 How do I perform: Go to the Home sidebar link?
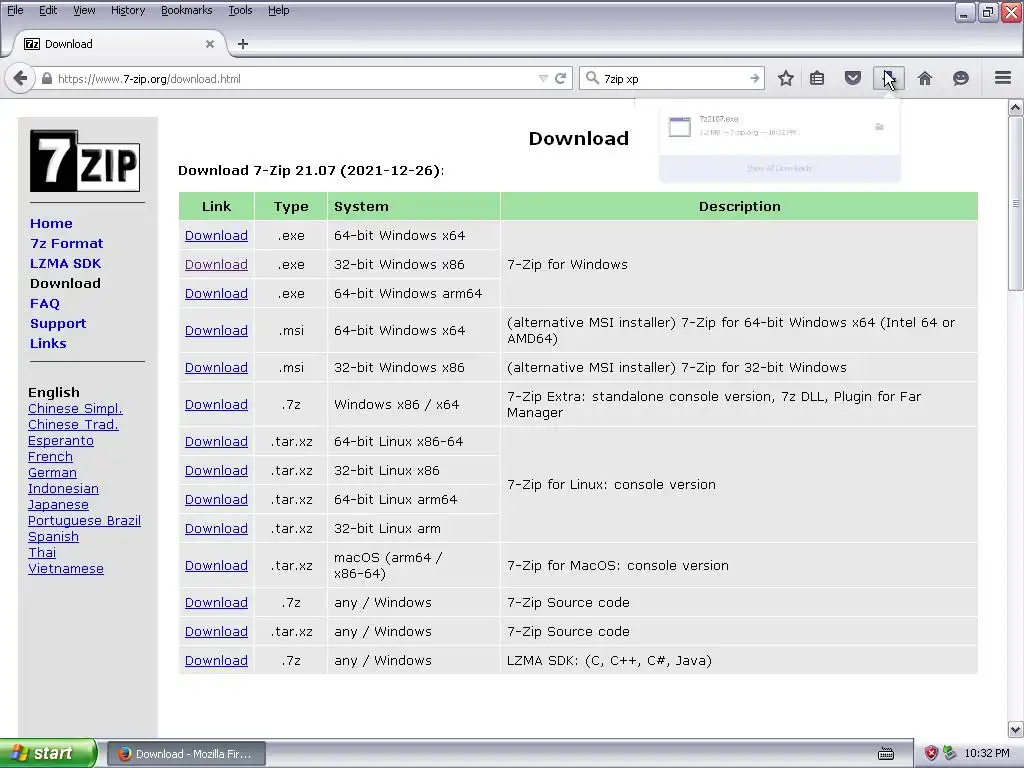(x=51, y=223)
